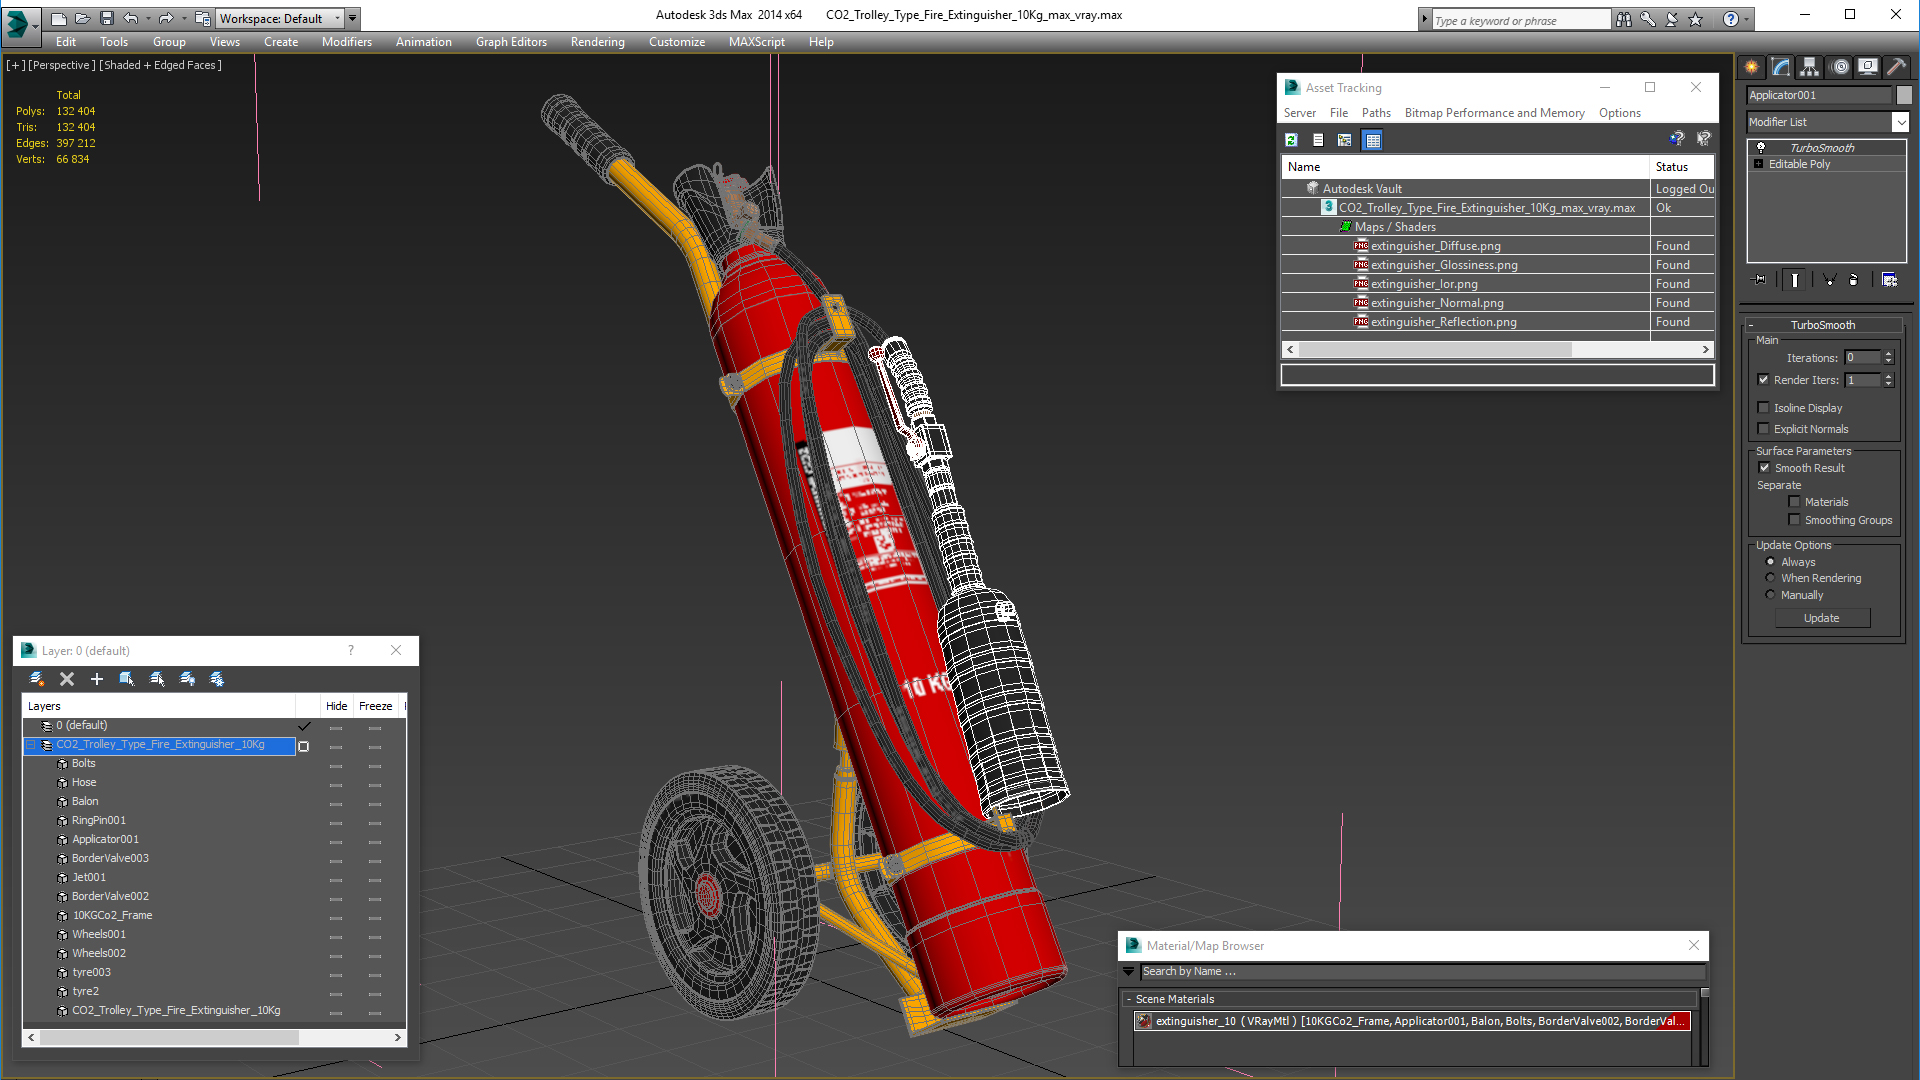Click Search by Name field
Viewport: 1920px width, 1080px height.
pyautogui.click(x=1422, y=972)
